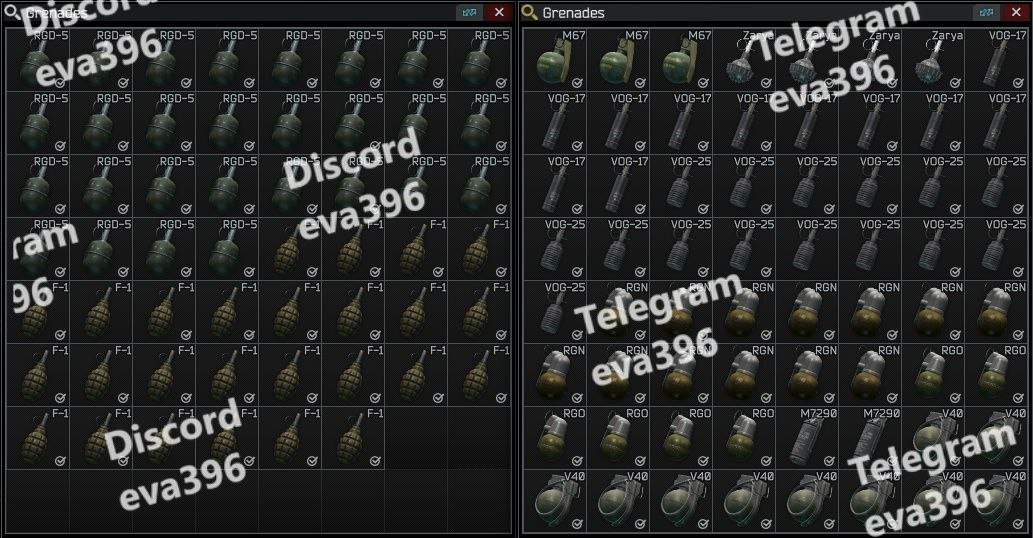Click the Grenades title of the right window
The width and height of the screenshot is (1033, 538).
click(x=573, y=13)
